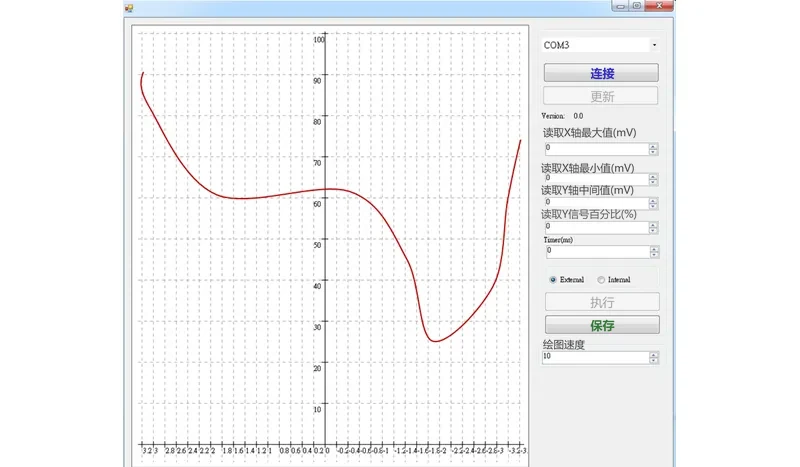Image resolution: width=800 pixels, height=467 pixels.
Task: Minimize the application window
Action: [x=620, y=6]
